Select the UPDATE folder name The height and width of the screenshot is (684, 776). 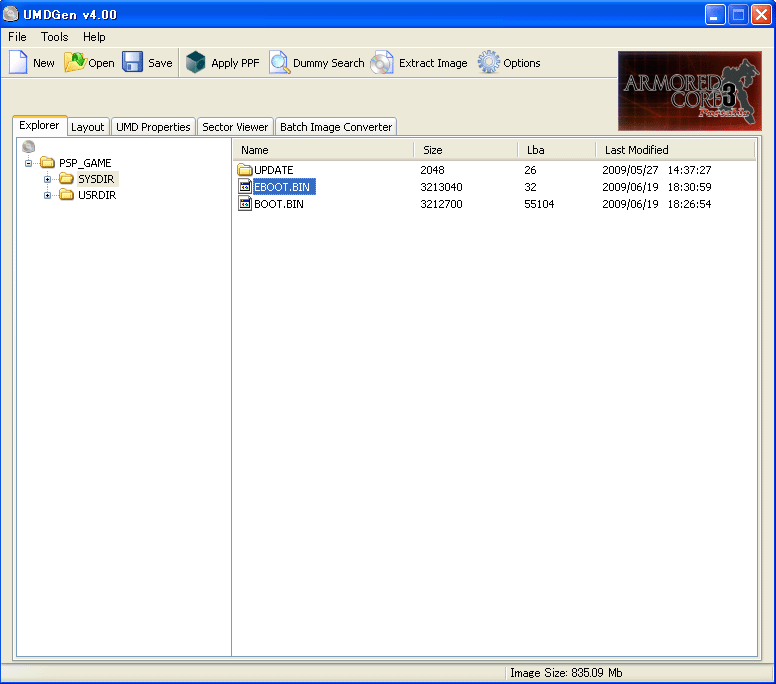click(274, 170)
